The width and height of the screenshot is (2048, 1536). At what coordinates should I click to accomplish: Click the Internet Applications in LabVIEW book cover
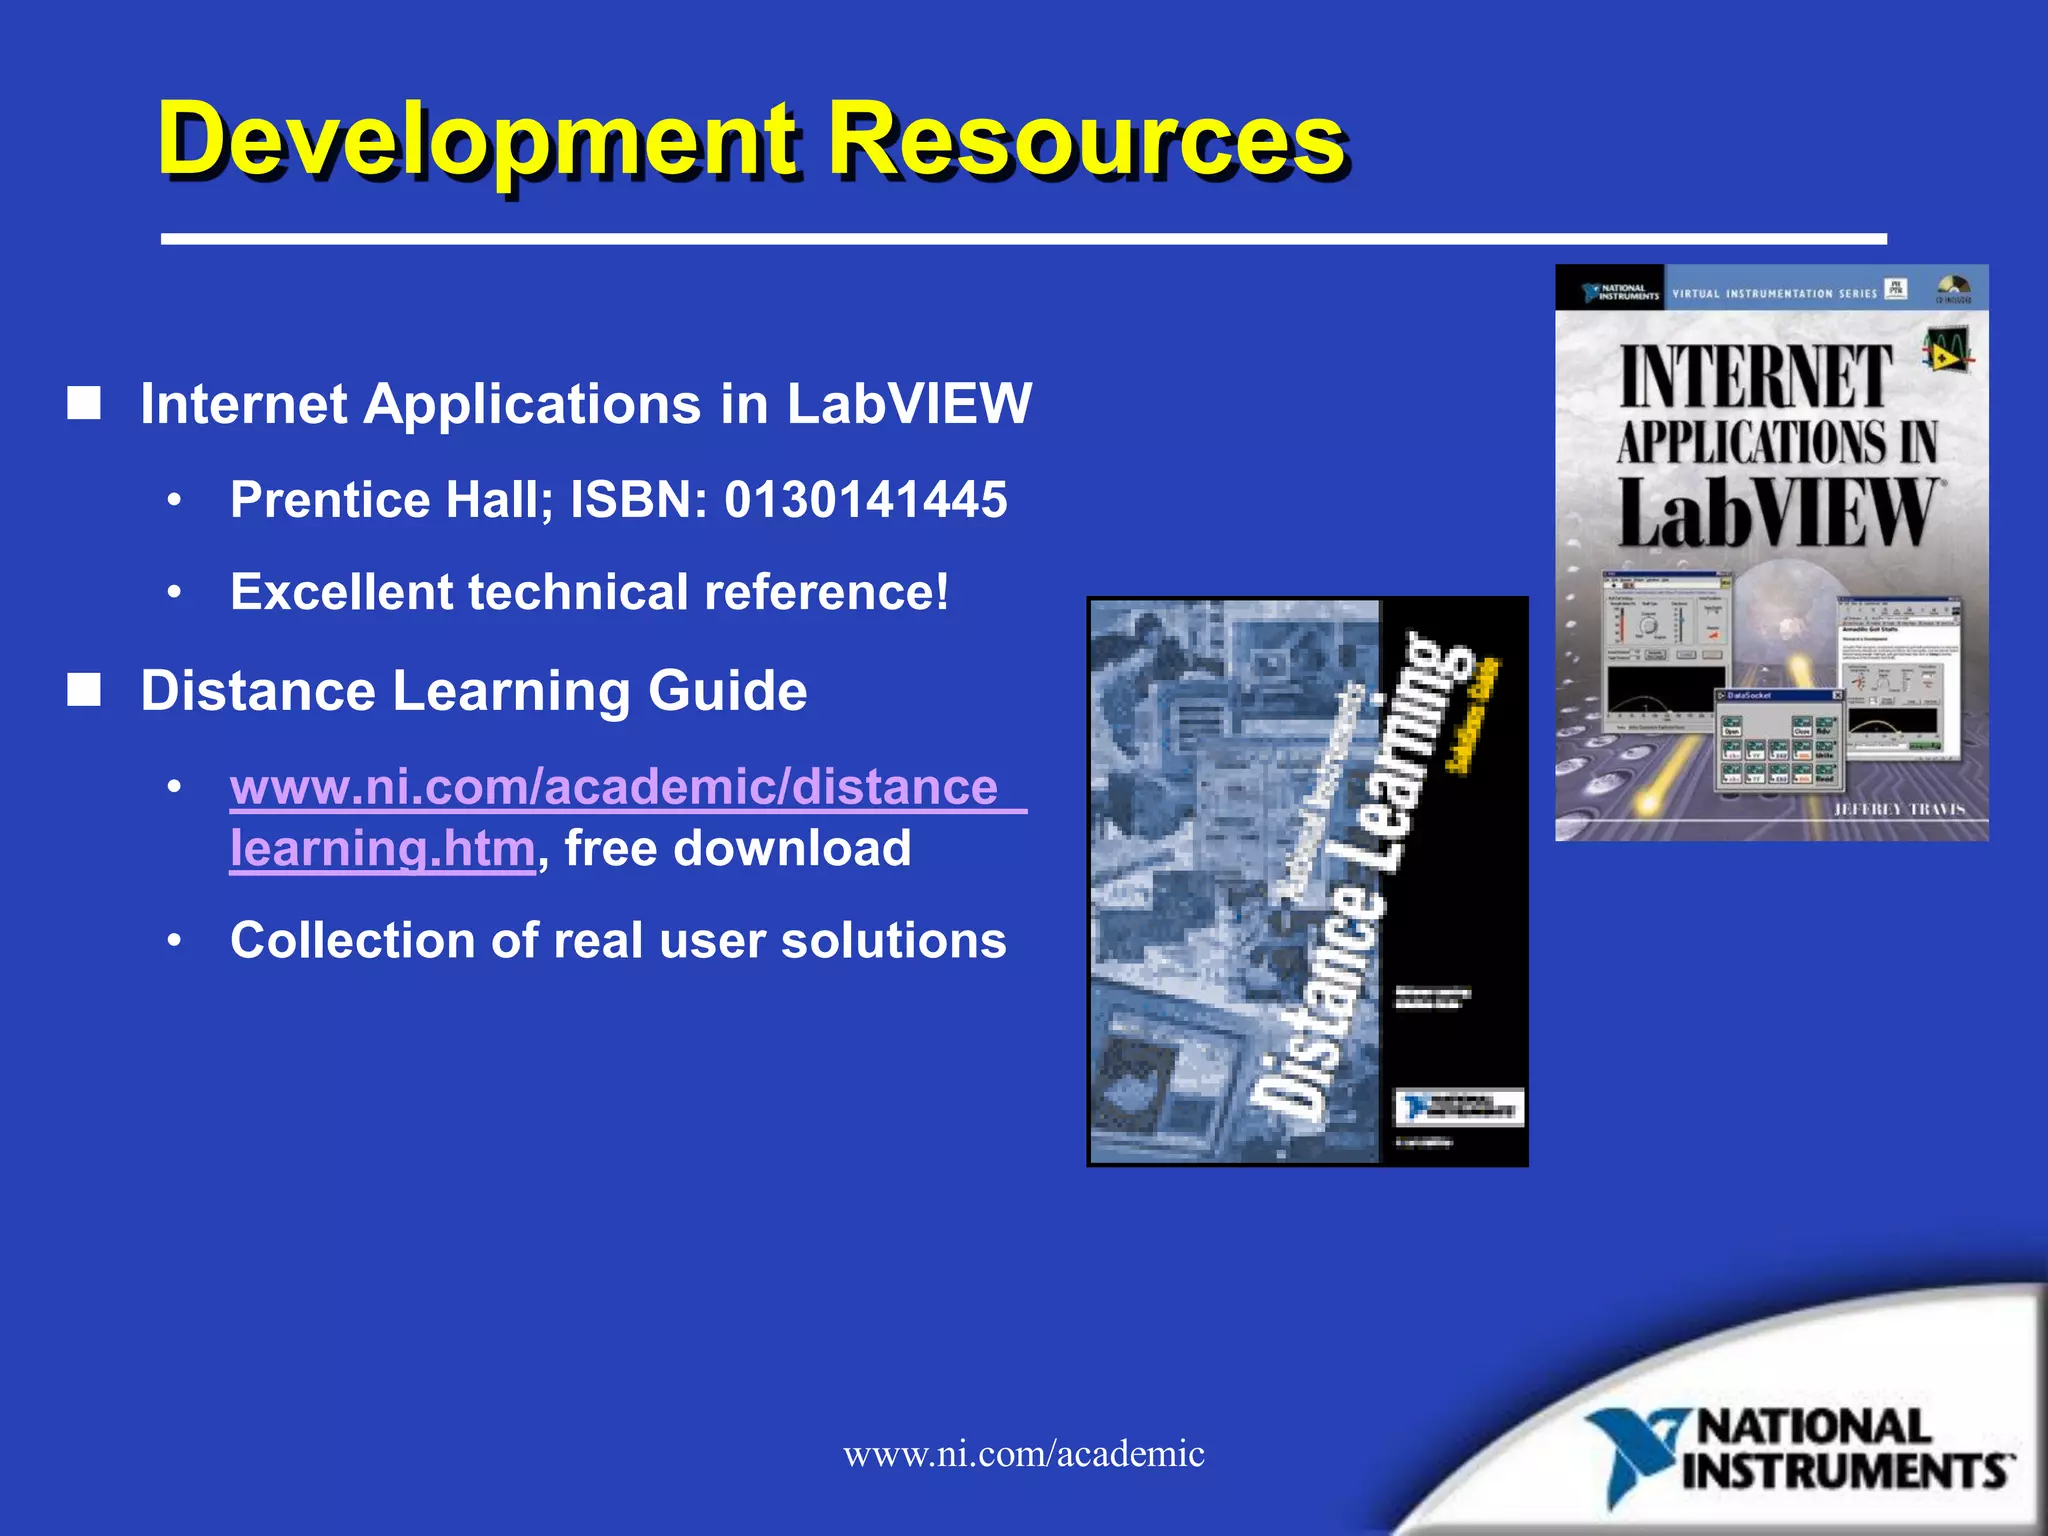tap(1771, 552)
